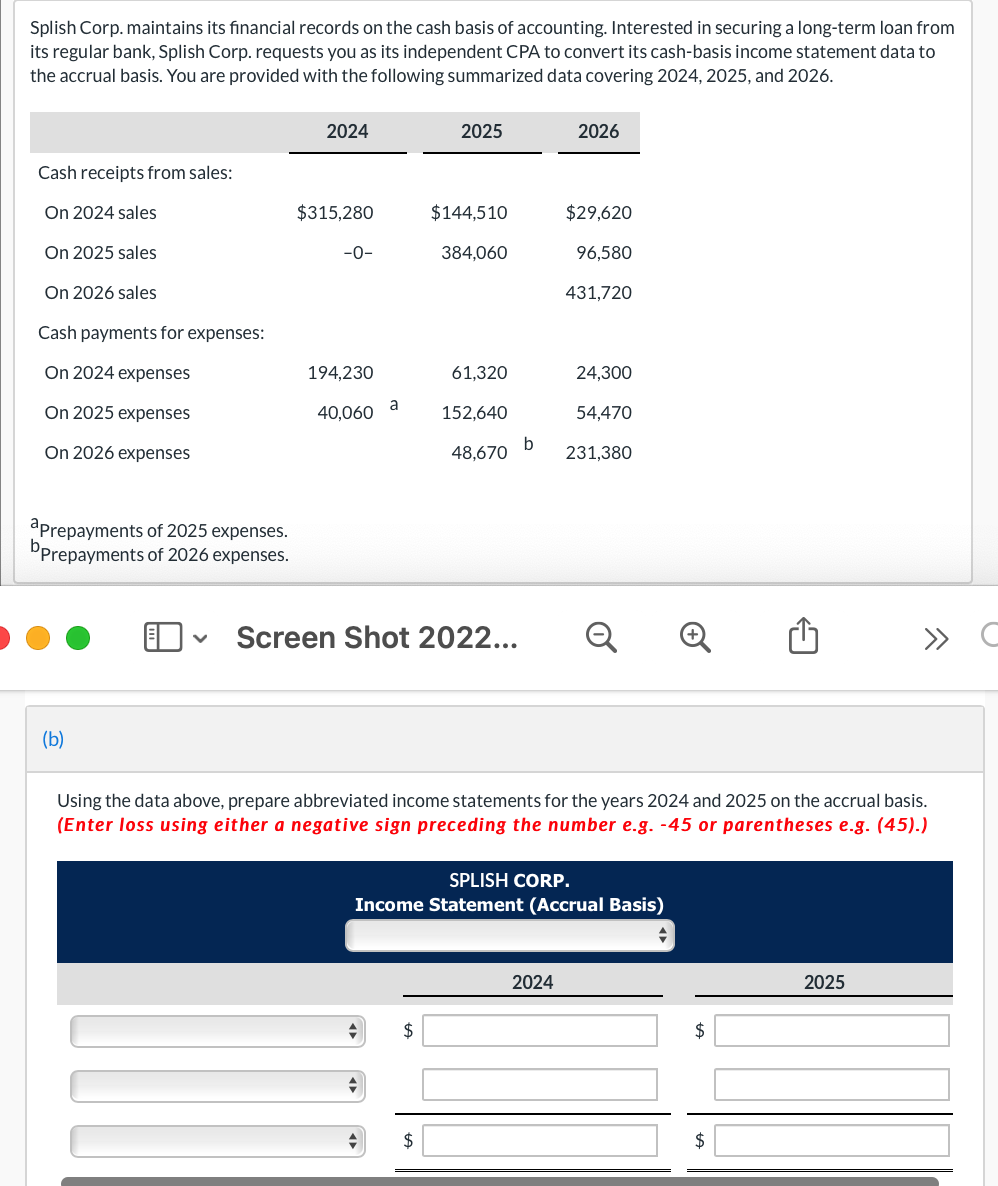
Task: Click the sidebar view icon
Action: [163, 637]
